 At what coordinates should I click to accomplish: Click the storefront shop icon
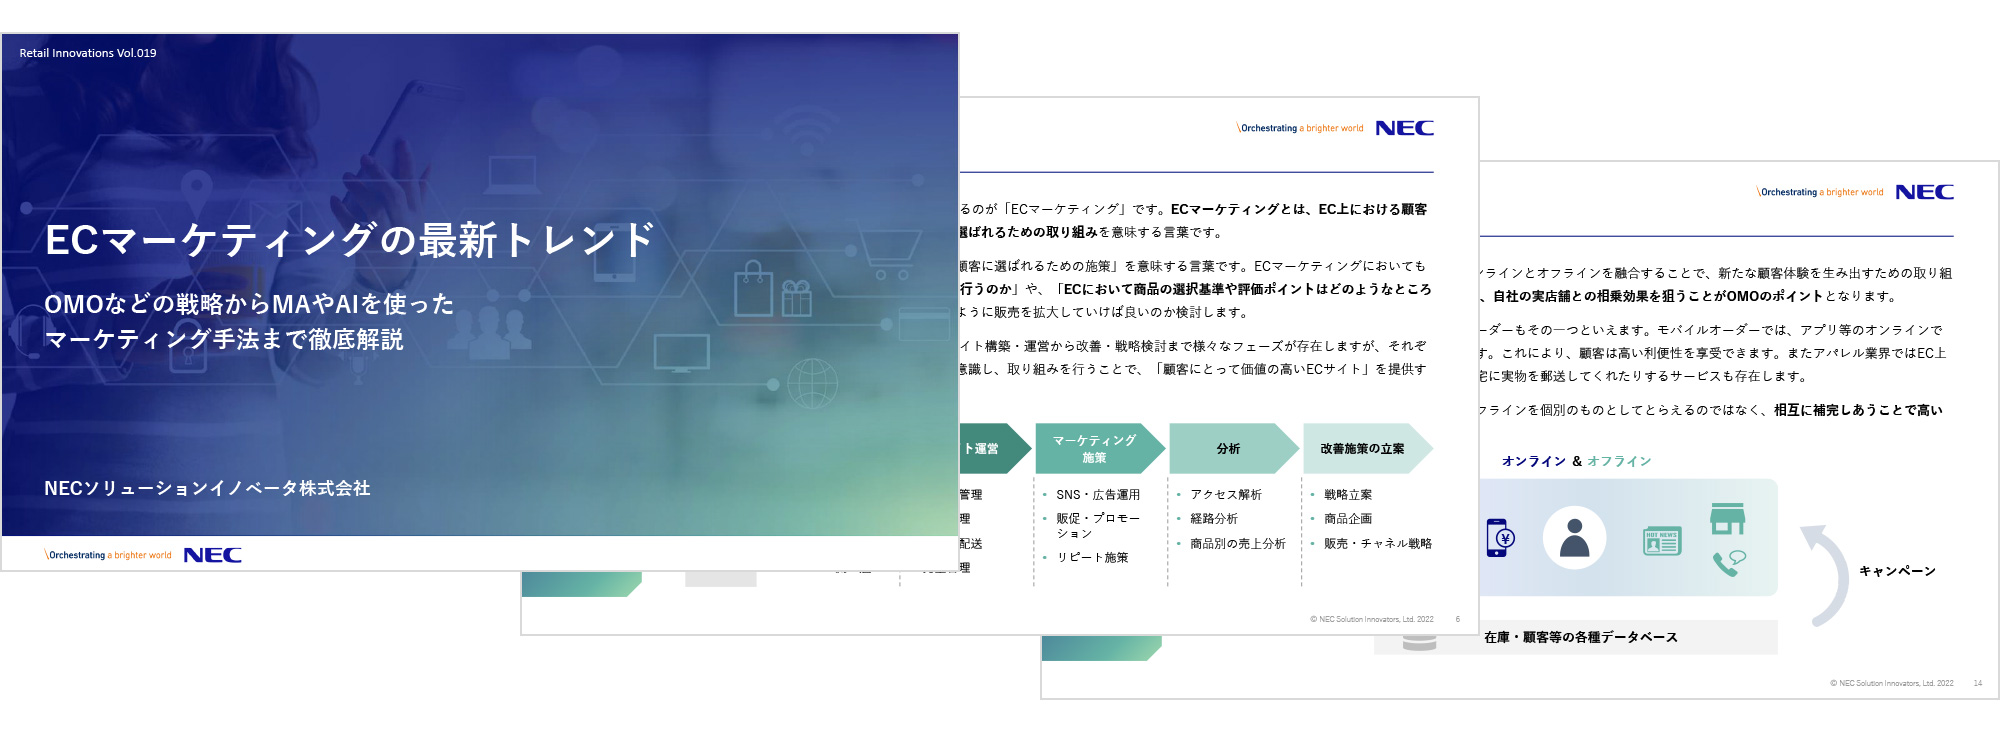(x=1727, y=518)
